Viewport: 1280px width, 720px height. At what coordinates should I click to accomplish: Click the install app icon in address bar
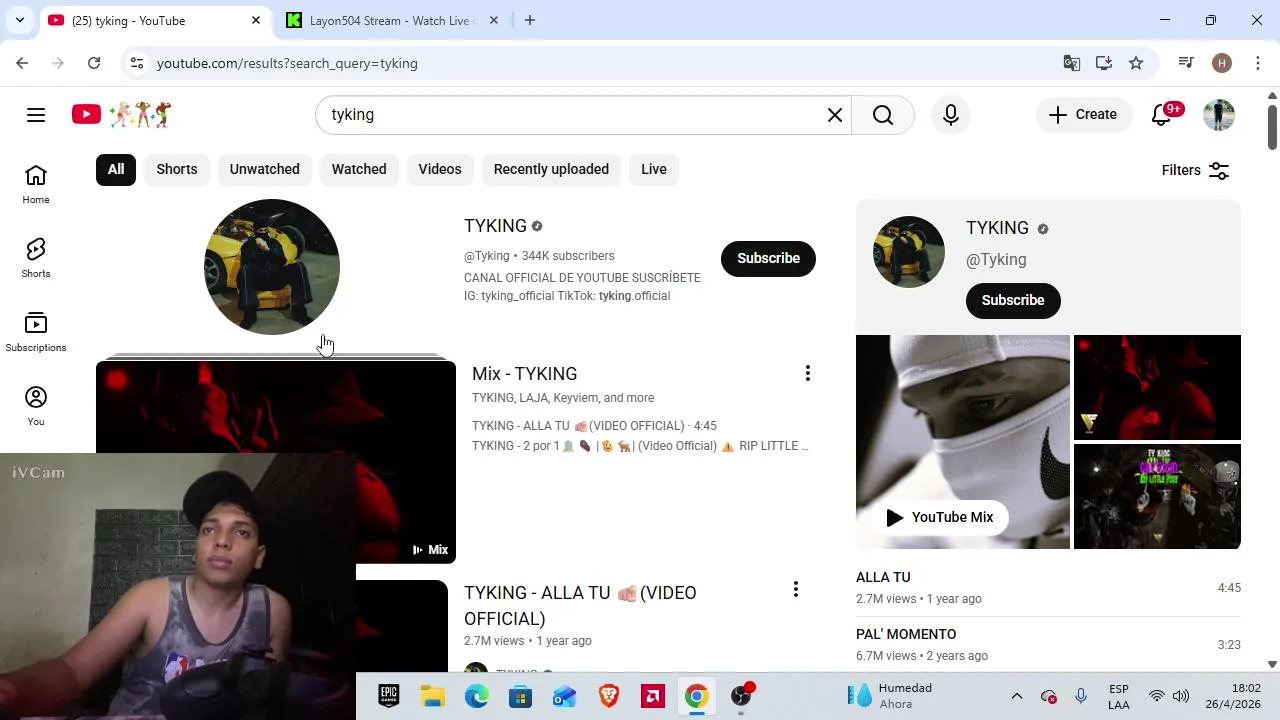click(x=1104, y=63)
